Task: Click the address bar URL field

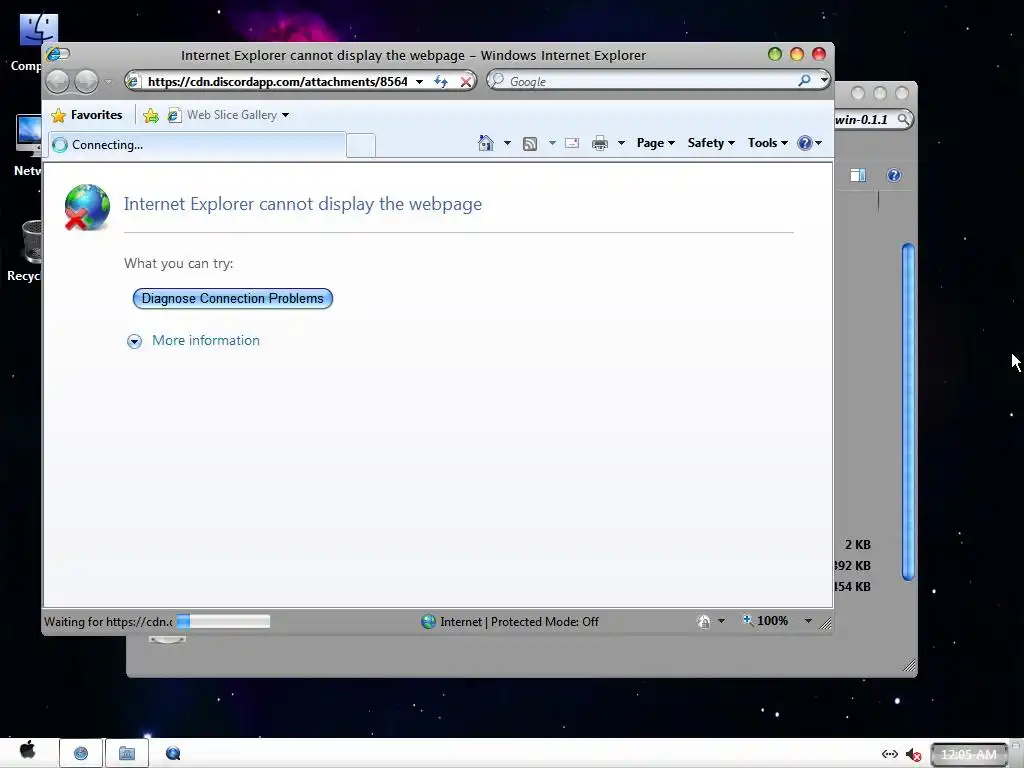Action: 278,82
